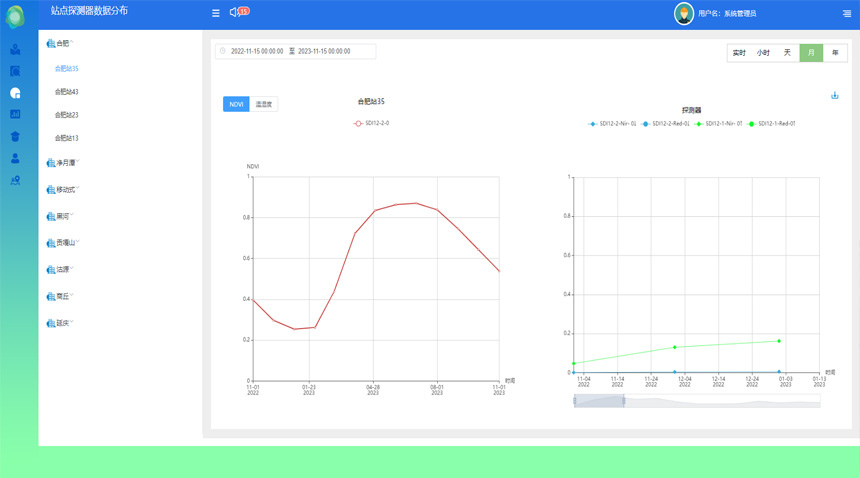860x478 pixels.
Task: Toggle SDI12-2-0 series in the NDVI legend
Action: (x=372, y=123)
